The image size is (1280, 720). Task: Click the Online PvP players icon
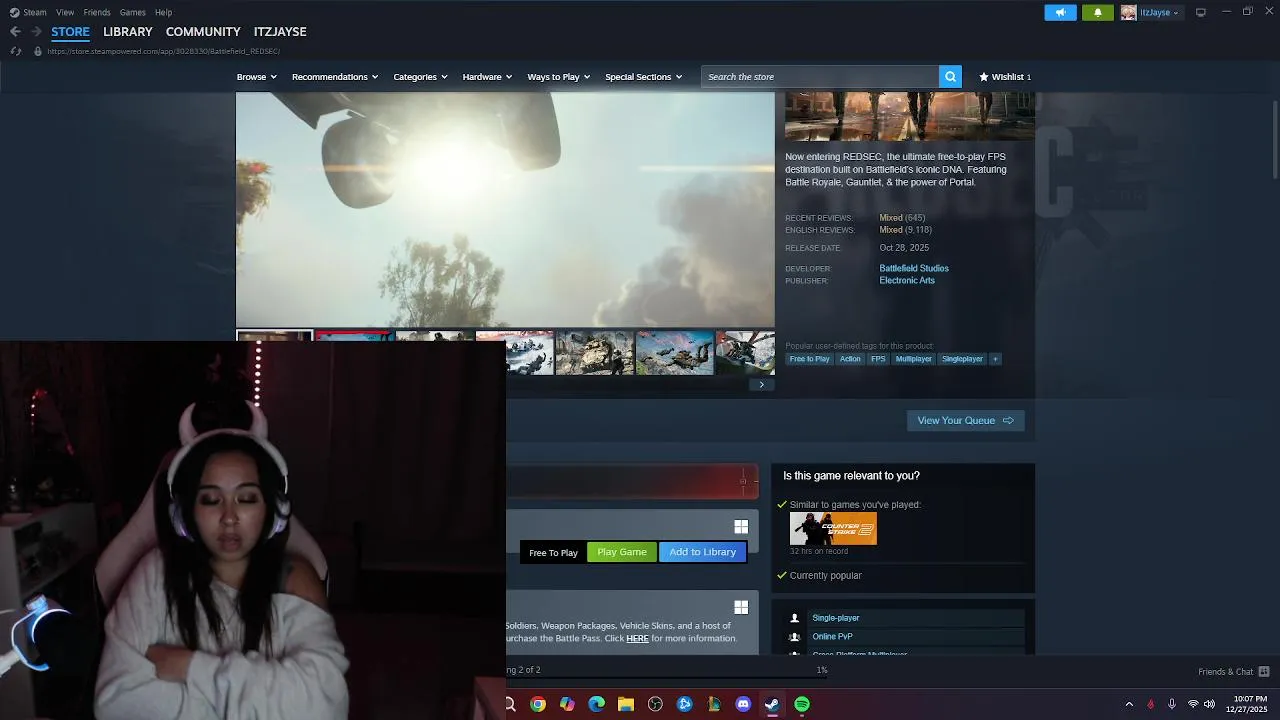(x=795, y=636)
